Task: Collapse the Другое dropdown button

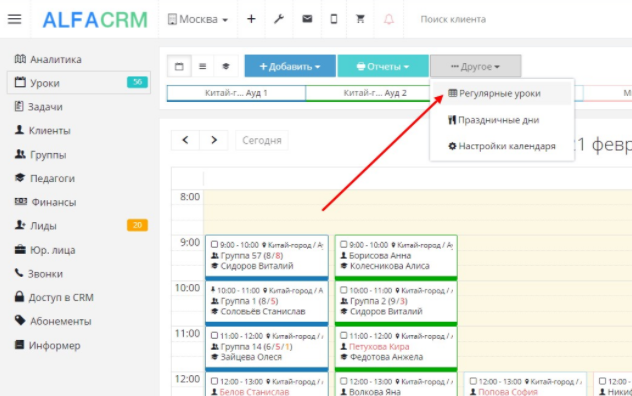Action: click(x=476, y=66)
